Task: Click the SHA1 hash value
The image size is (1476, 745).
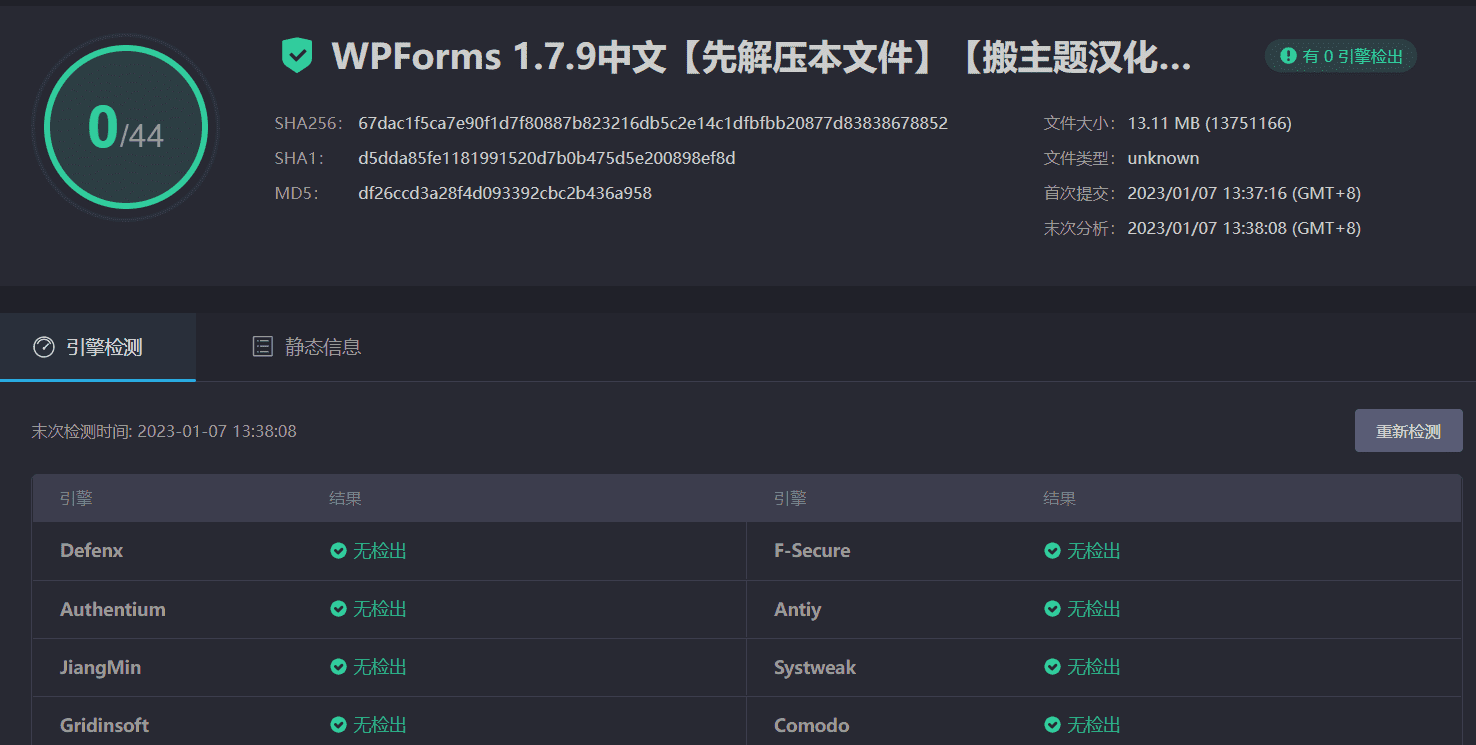Action: (x=547, y=158)
